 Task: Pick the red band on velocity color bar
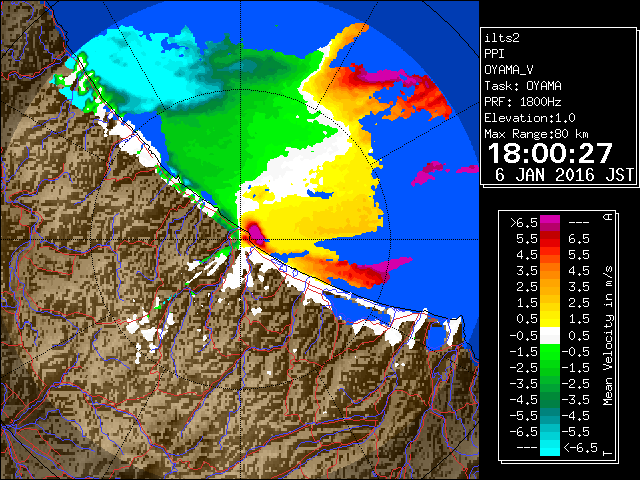pos(550,241)
